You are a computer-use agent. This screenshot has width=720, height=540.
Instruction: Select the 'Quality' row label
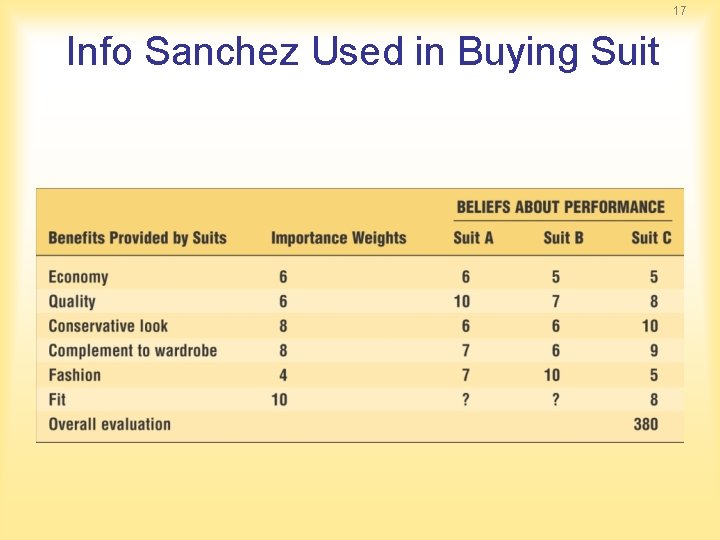[x=72, y=302]
